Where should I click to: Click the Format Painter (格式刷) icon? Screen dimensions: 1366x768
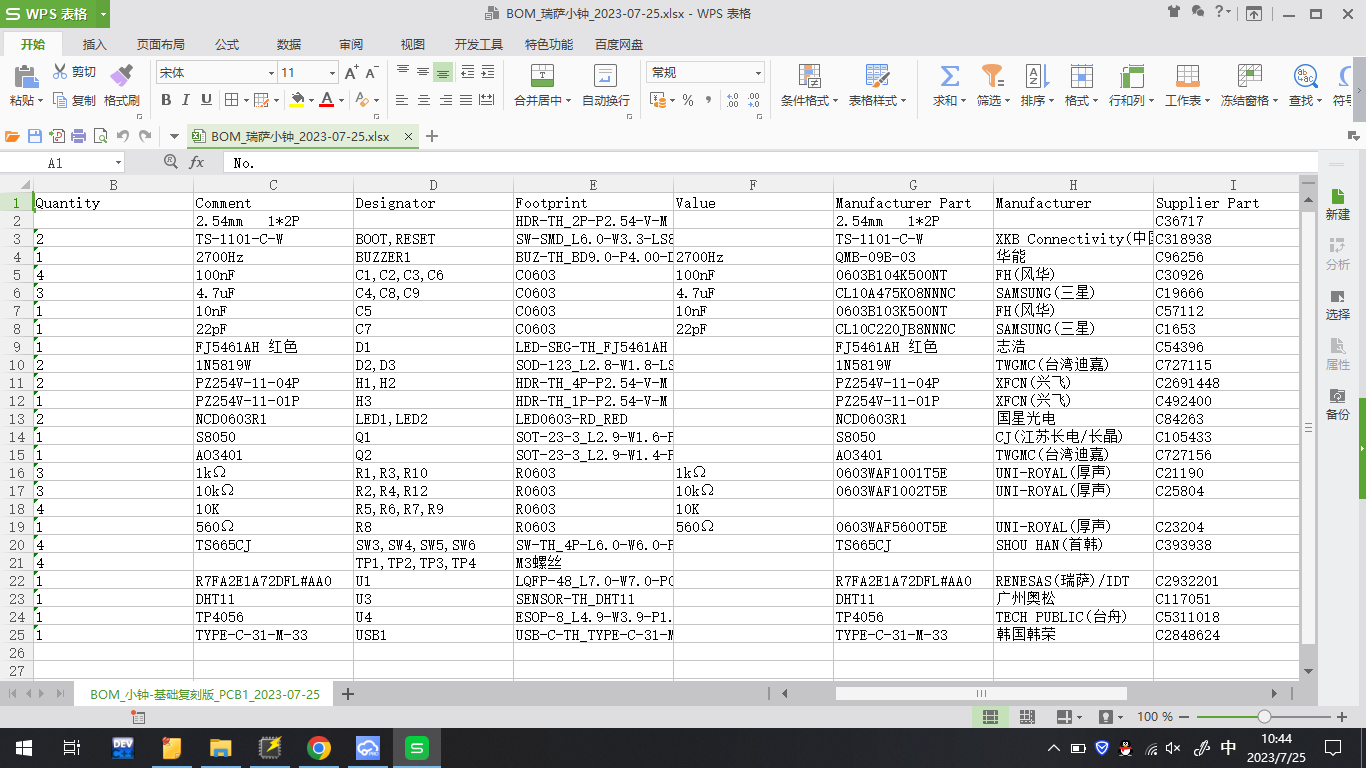121,76
